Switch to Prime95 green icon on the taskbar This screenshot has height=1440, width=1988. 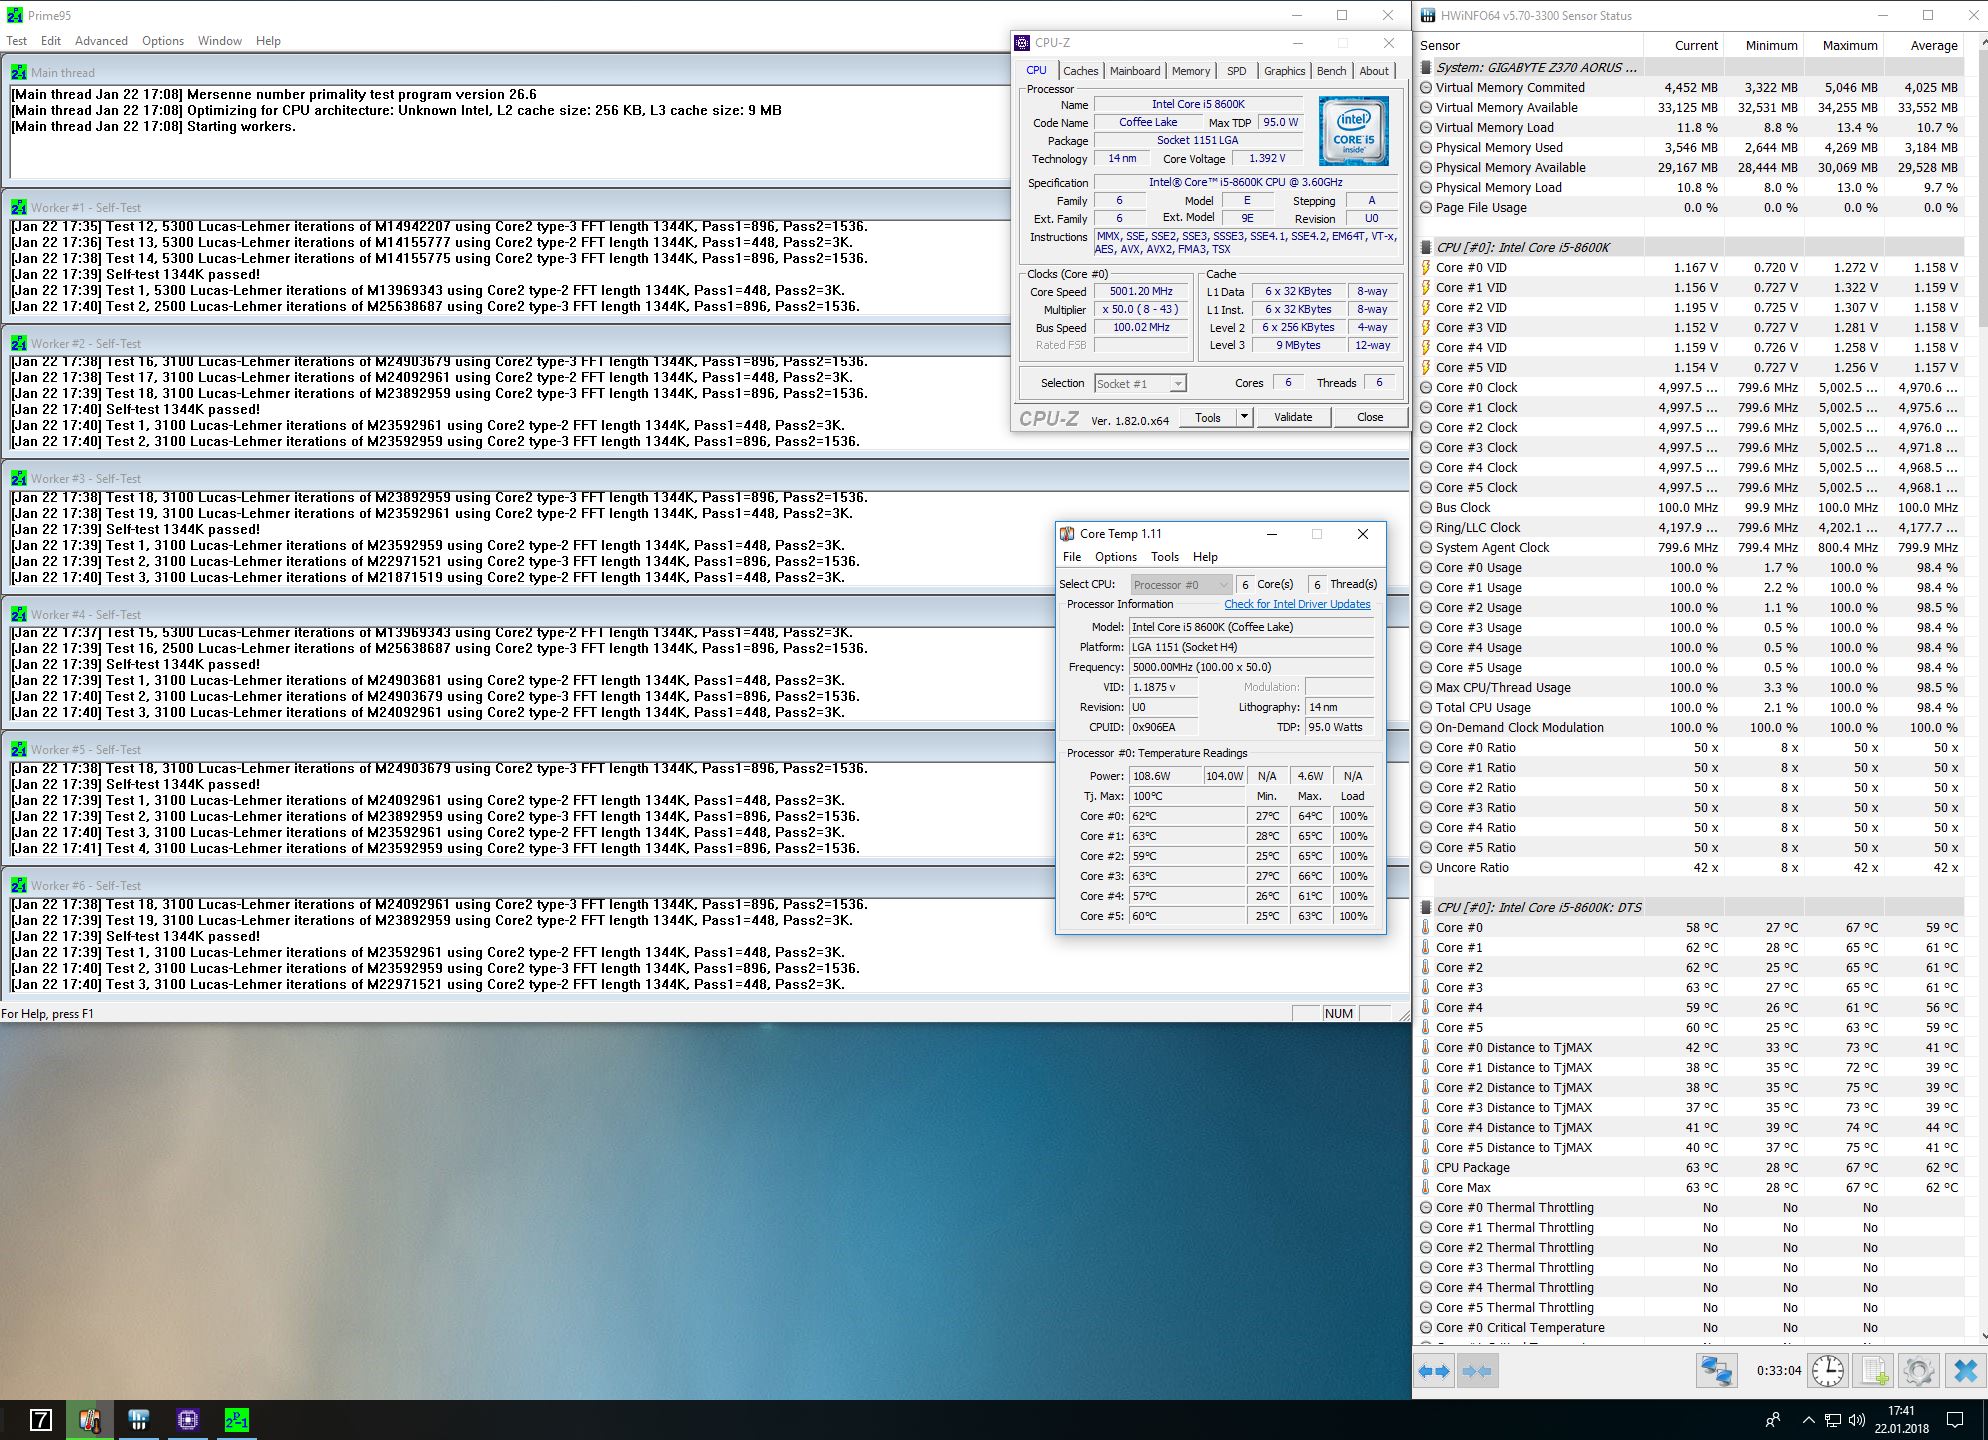[x=236, y=1420]
